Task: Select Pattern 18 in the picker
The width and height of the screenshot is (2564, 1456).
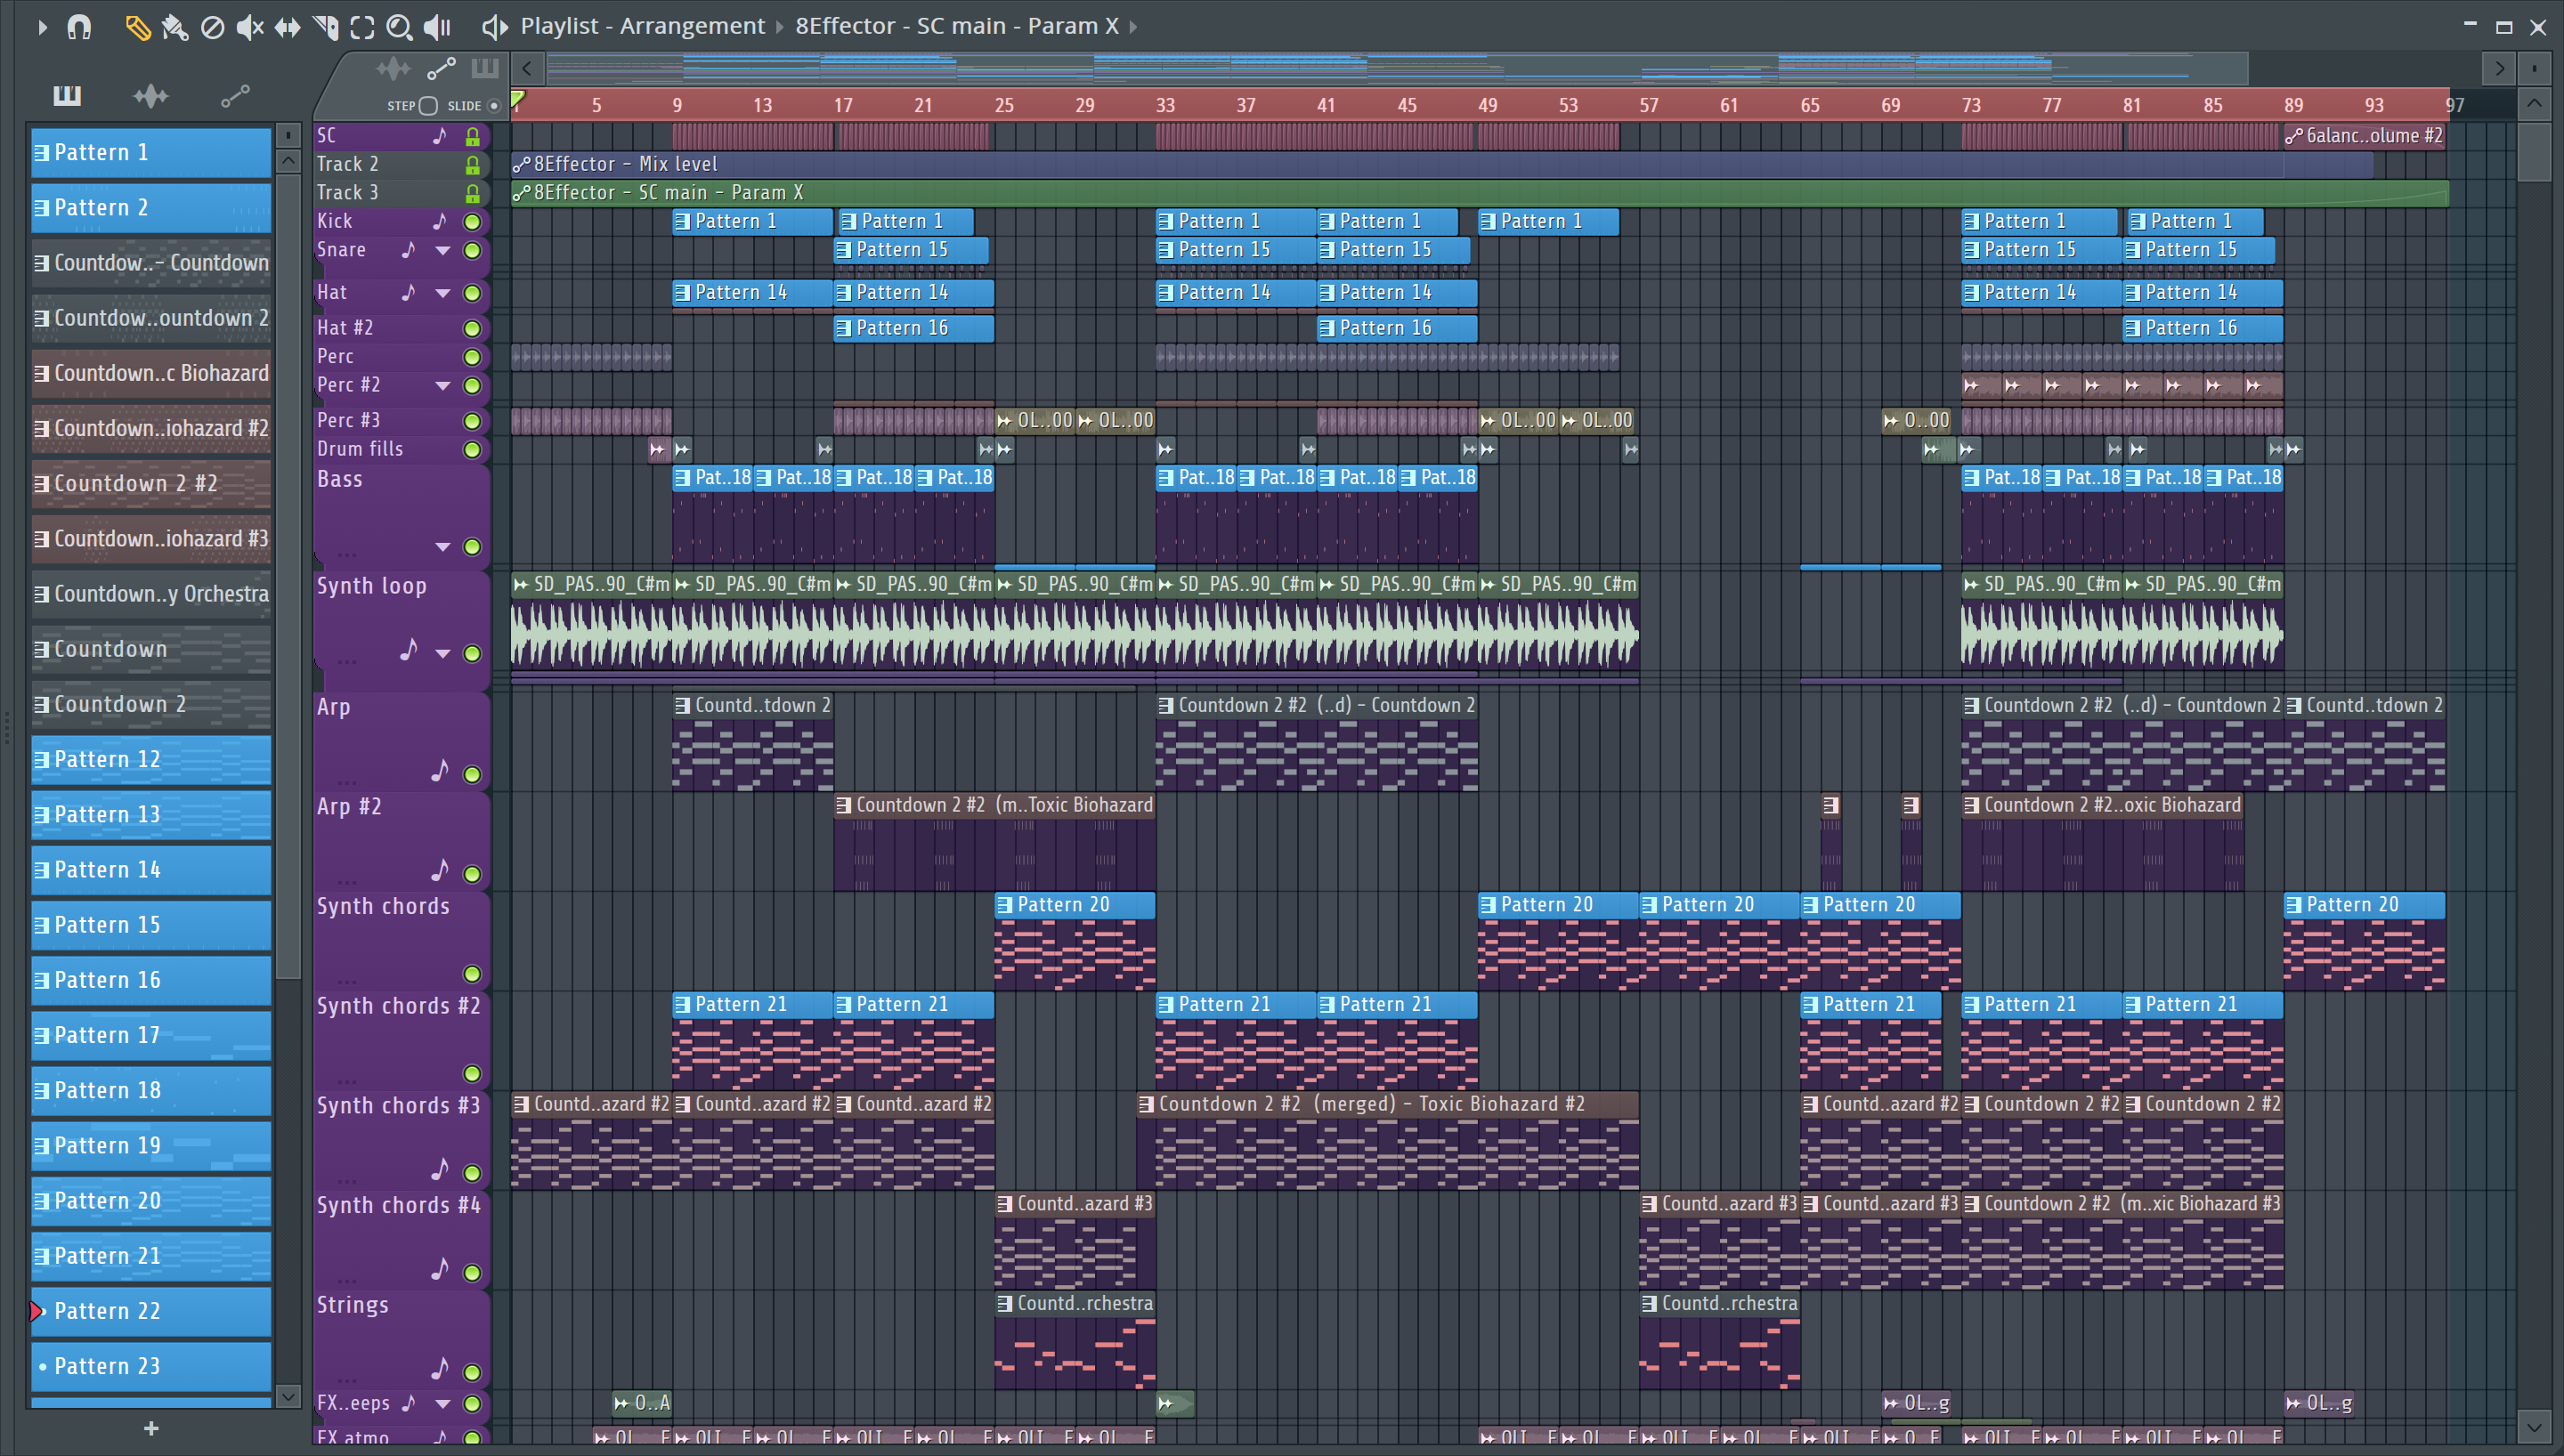Action: pyautogui.click(x=151, y=1091)
